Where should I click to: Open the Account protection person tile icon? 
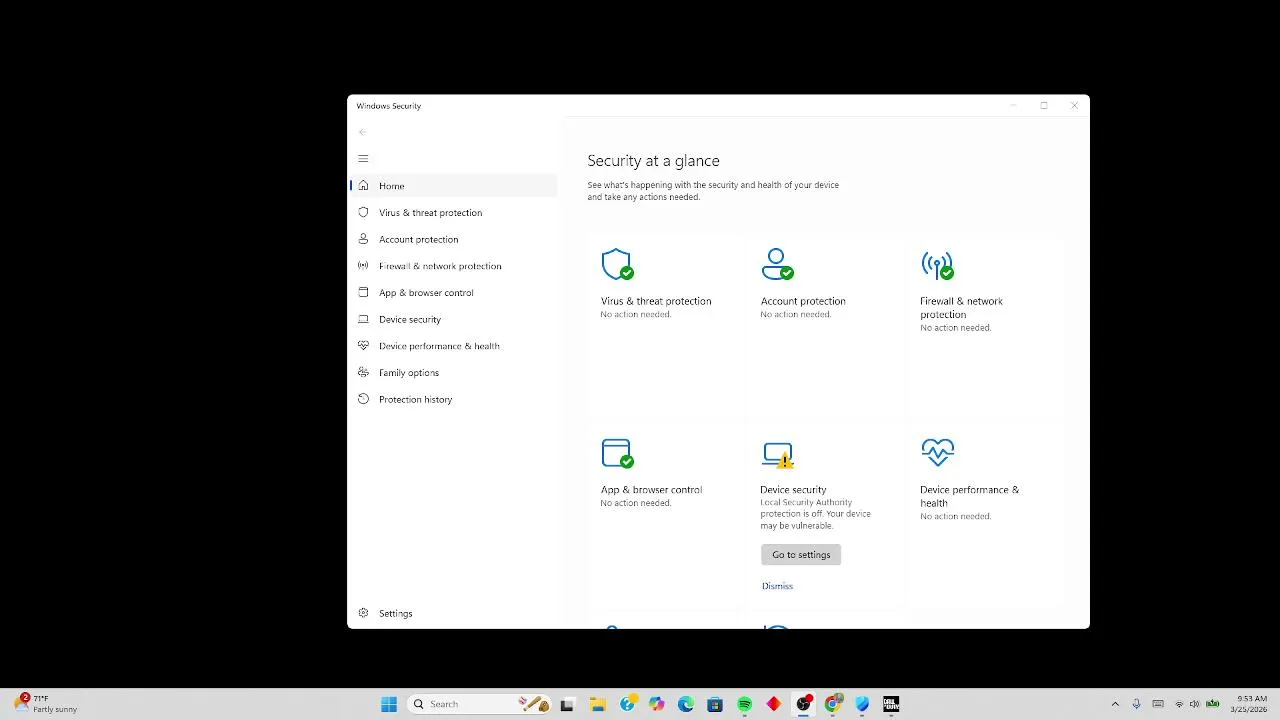click(777, 265)
